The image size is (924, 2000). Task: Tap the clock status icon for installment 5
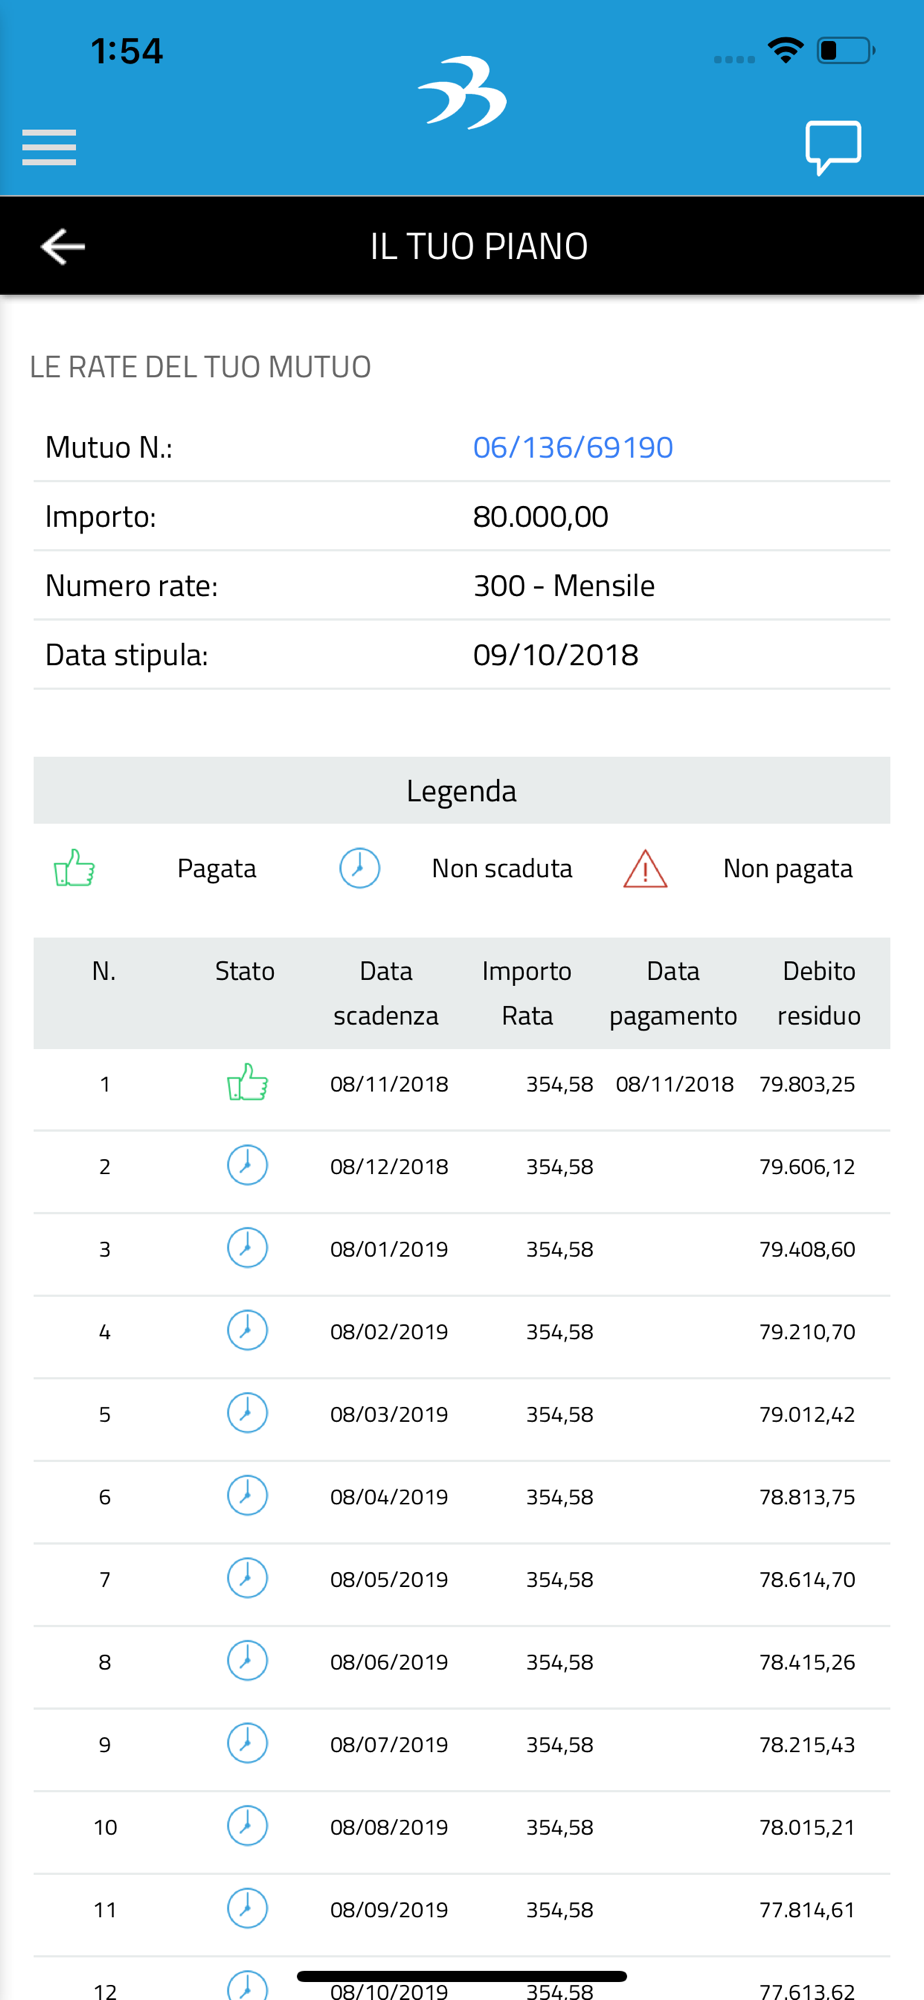tap(247, 1413)
